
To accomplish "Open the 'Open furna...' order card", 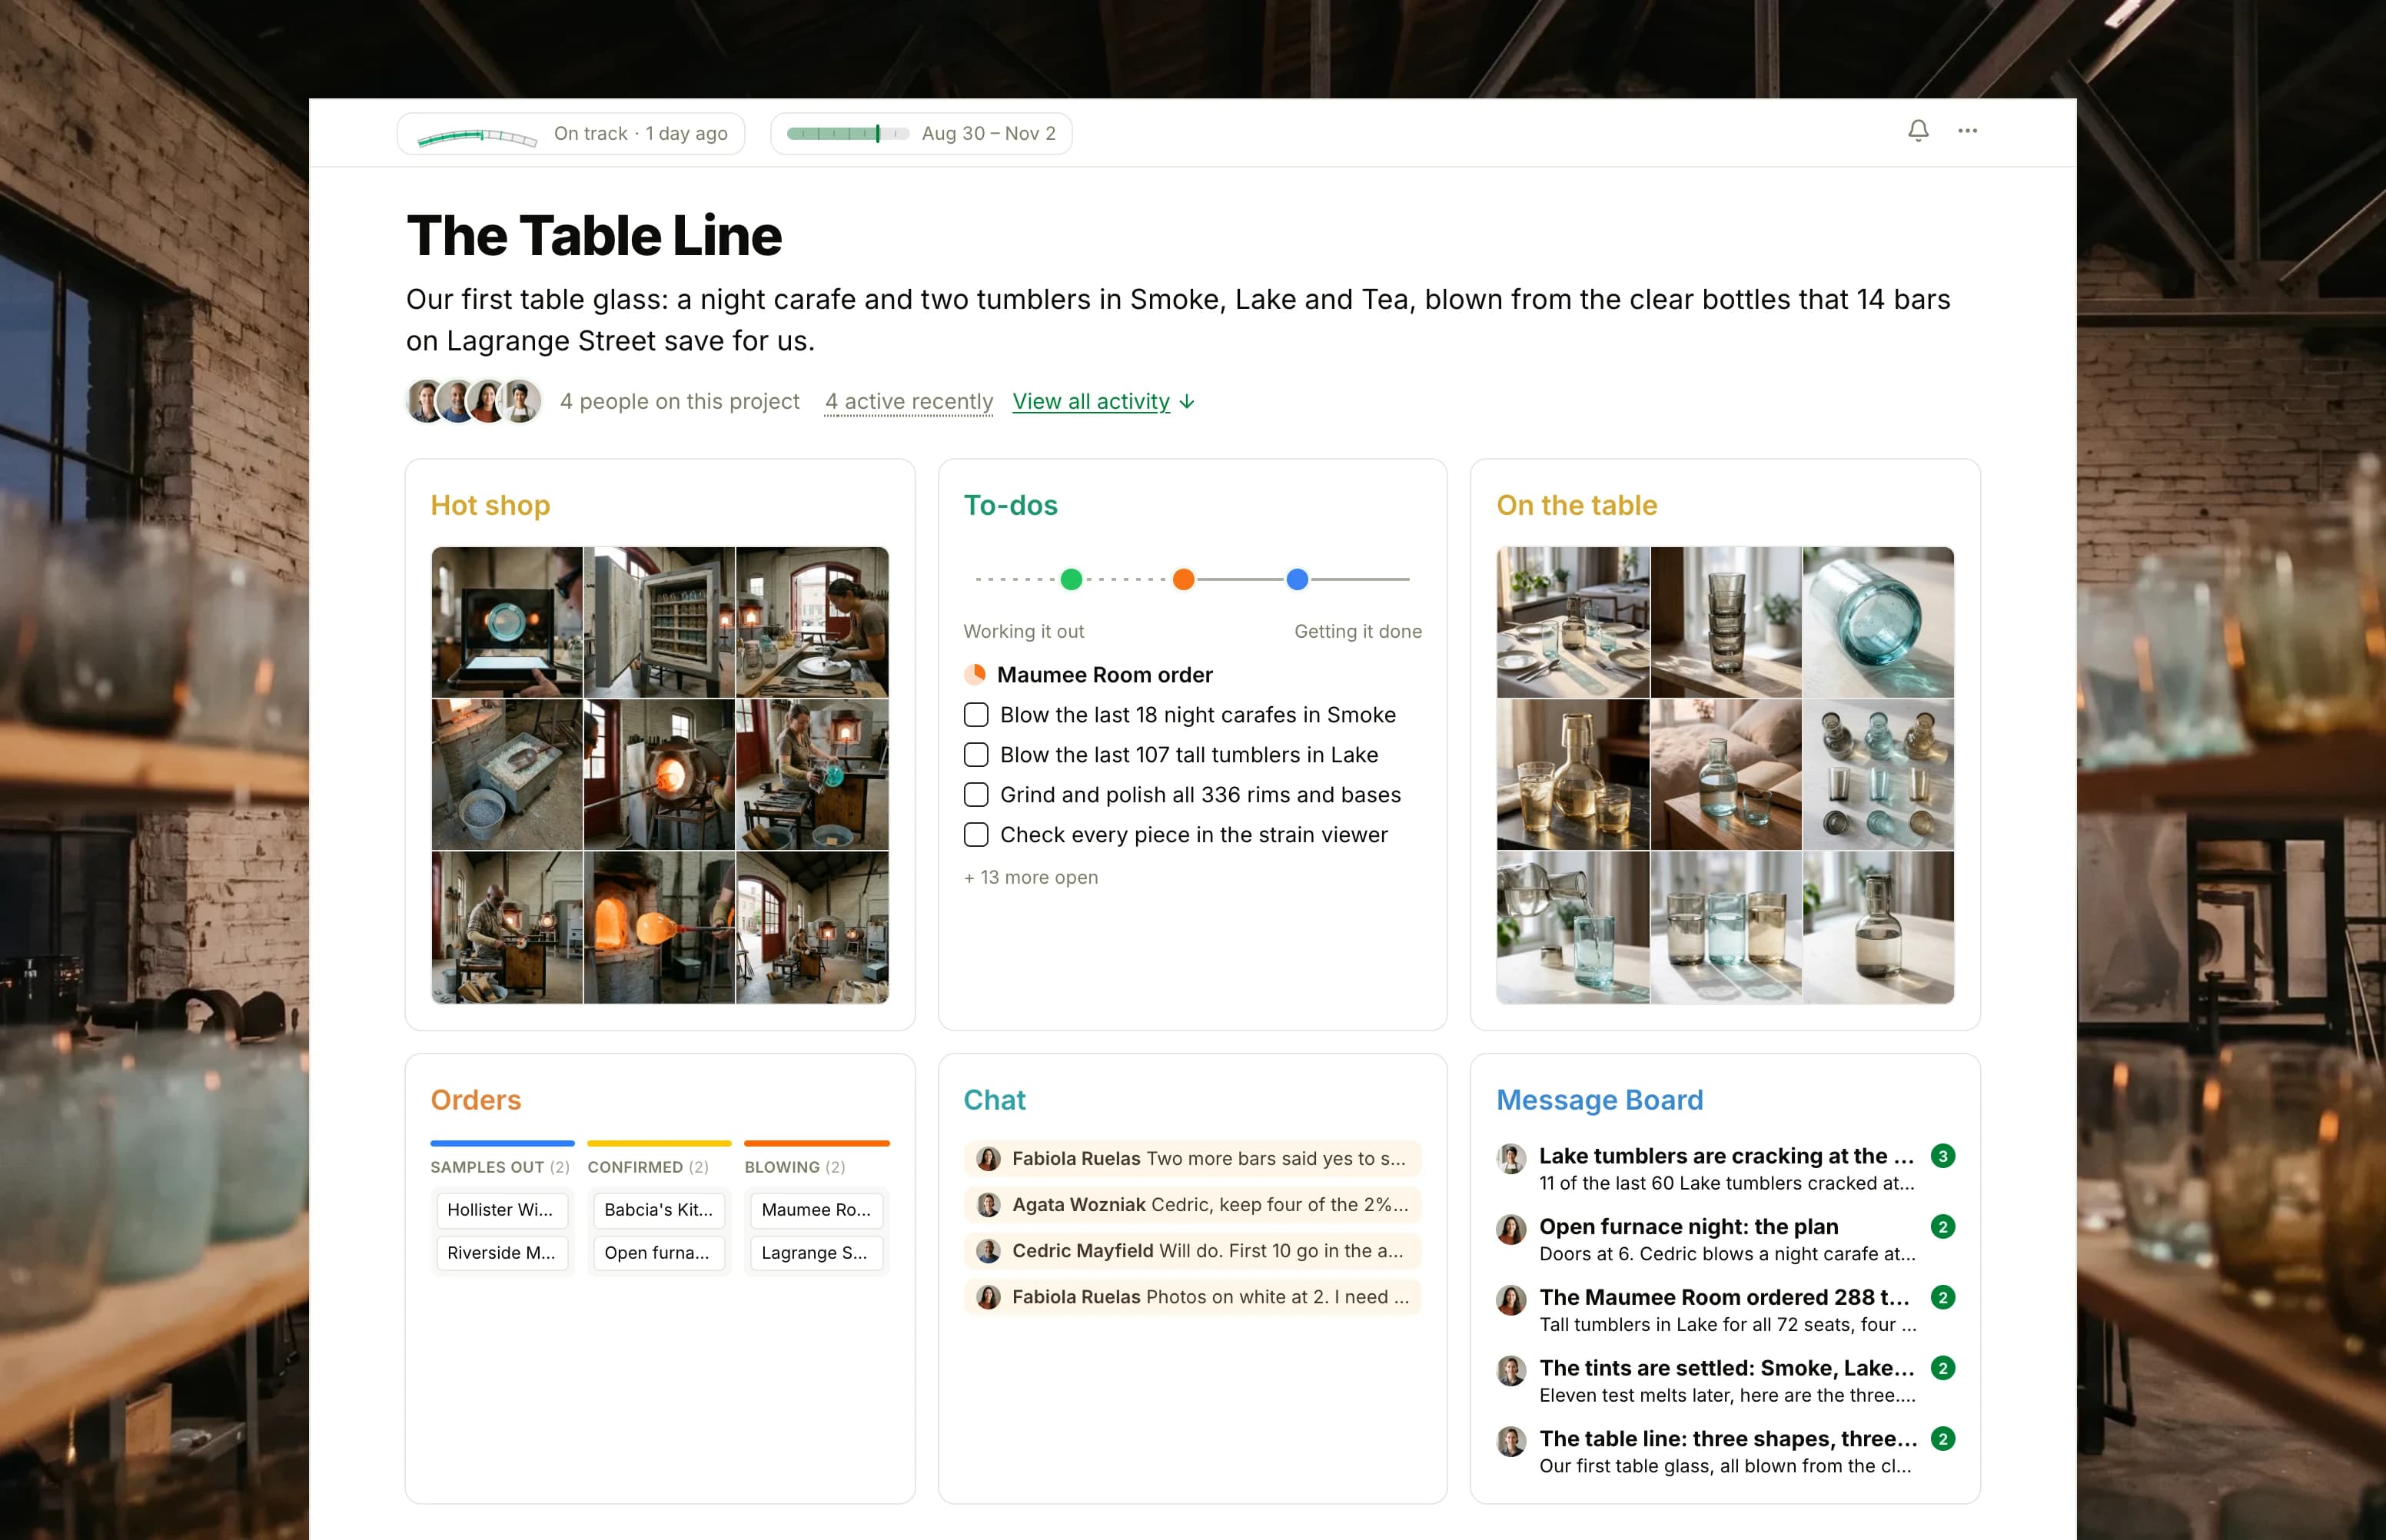I will click(659, 1253).
